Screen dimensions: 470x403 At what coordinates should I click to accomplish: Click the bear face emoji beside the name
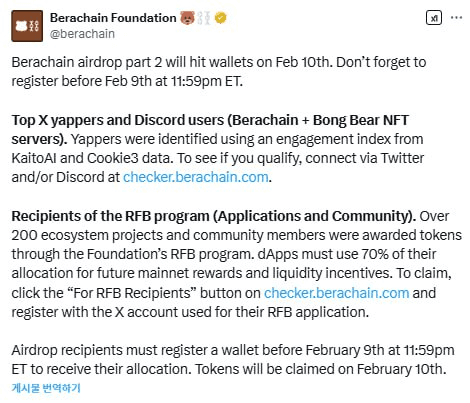[x=188, y=18]
